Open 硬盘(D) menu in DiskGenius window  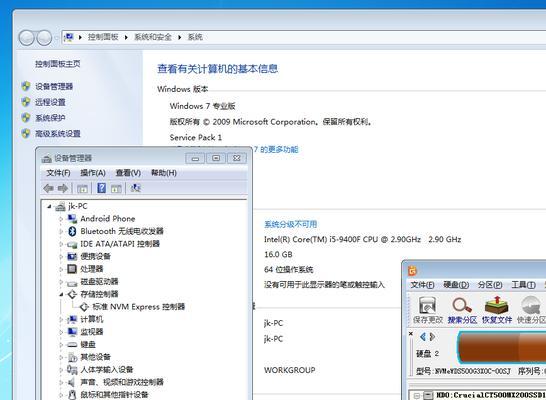click(456, 285)
